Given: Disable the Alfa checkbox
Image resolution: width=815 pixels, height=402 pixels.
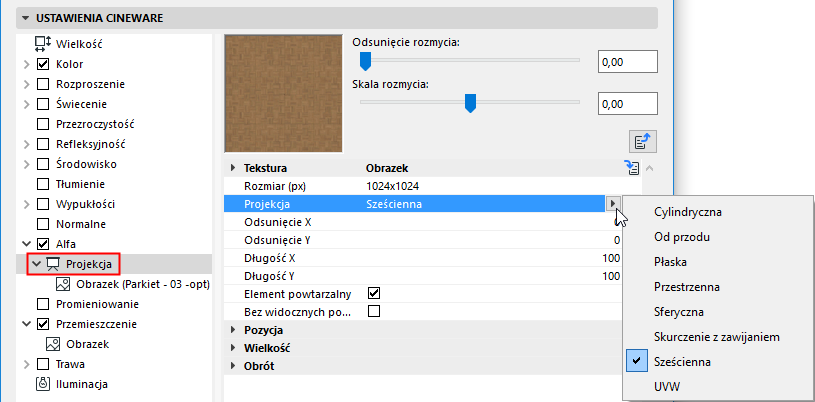Looking at the screenshot, I should 43,244.
